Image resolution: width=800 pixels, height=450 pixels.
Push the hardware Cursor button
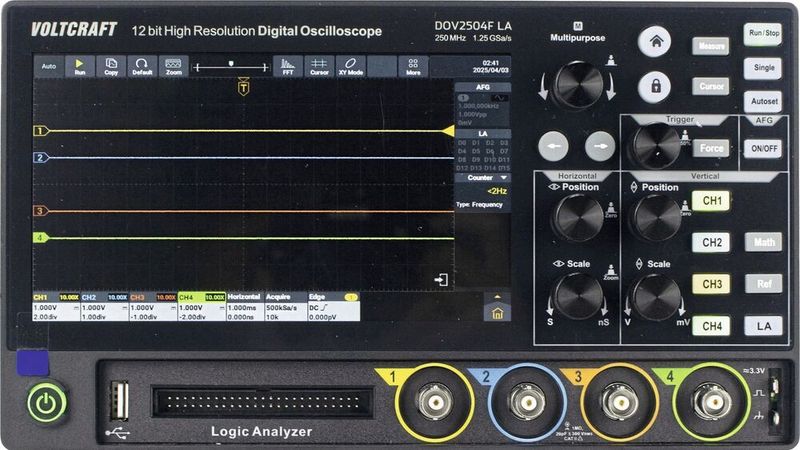[711, 86]
